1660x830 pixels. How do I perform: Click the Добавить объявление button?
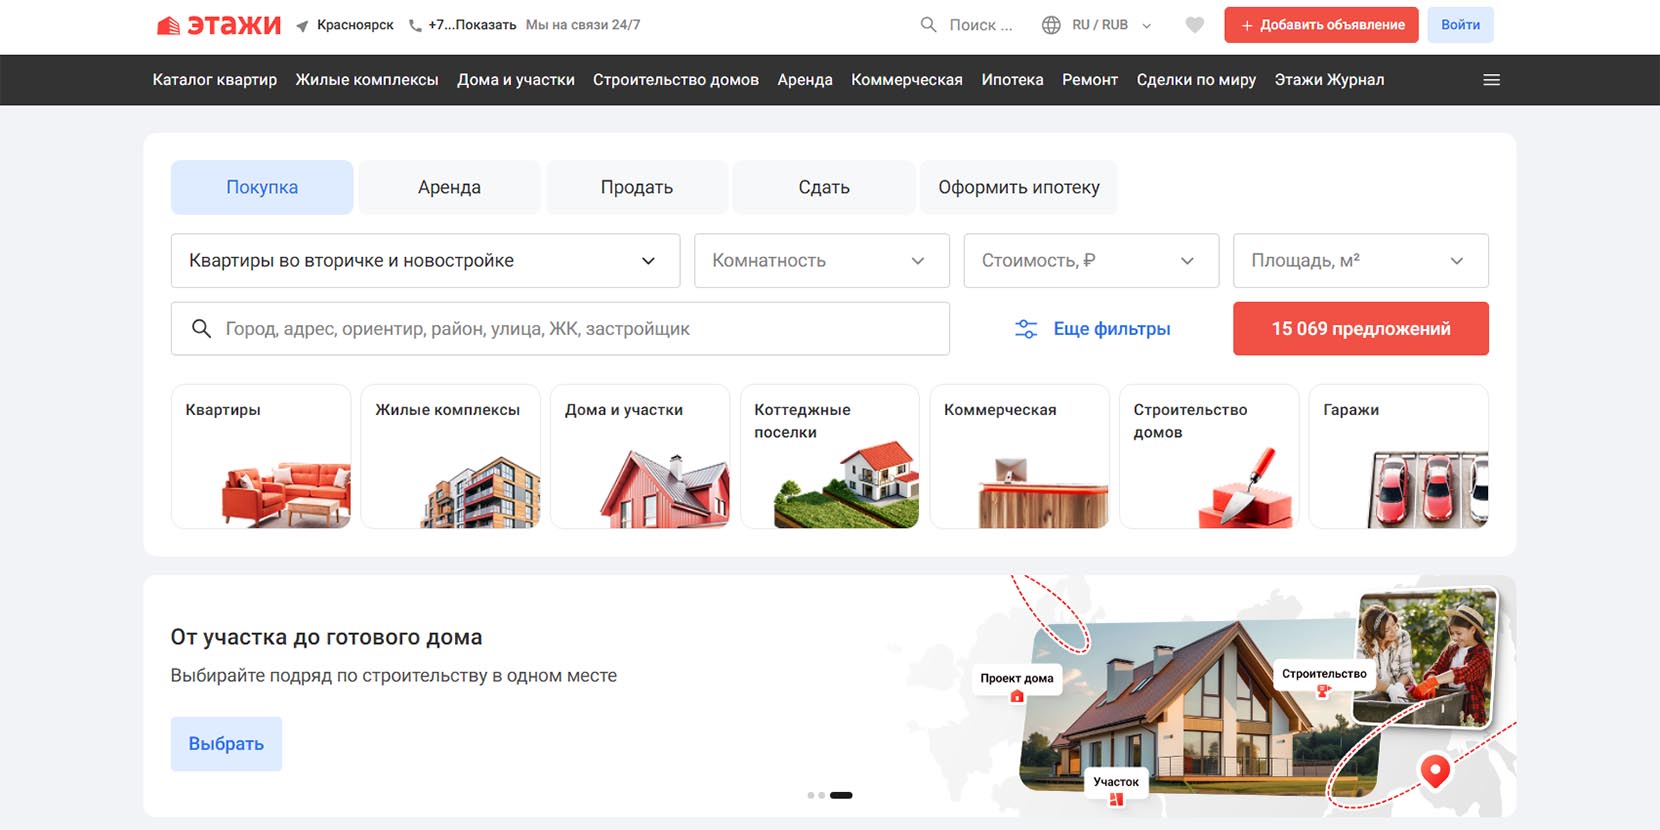1321,25
